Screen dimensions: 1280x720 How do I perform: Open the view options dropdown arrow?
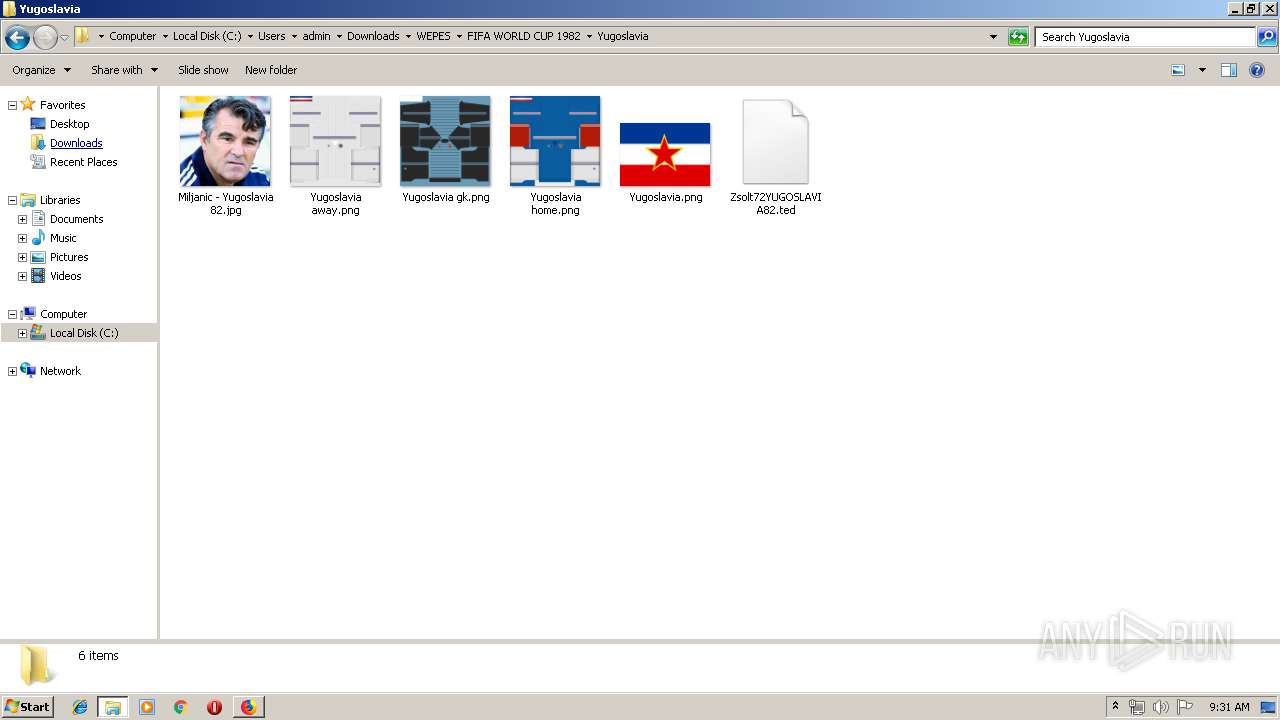point(1202,70)
